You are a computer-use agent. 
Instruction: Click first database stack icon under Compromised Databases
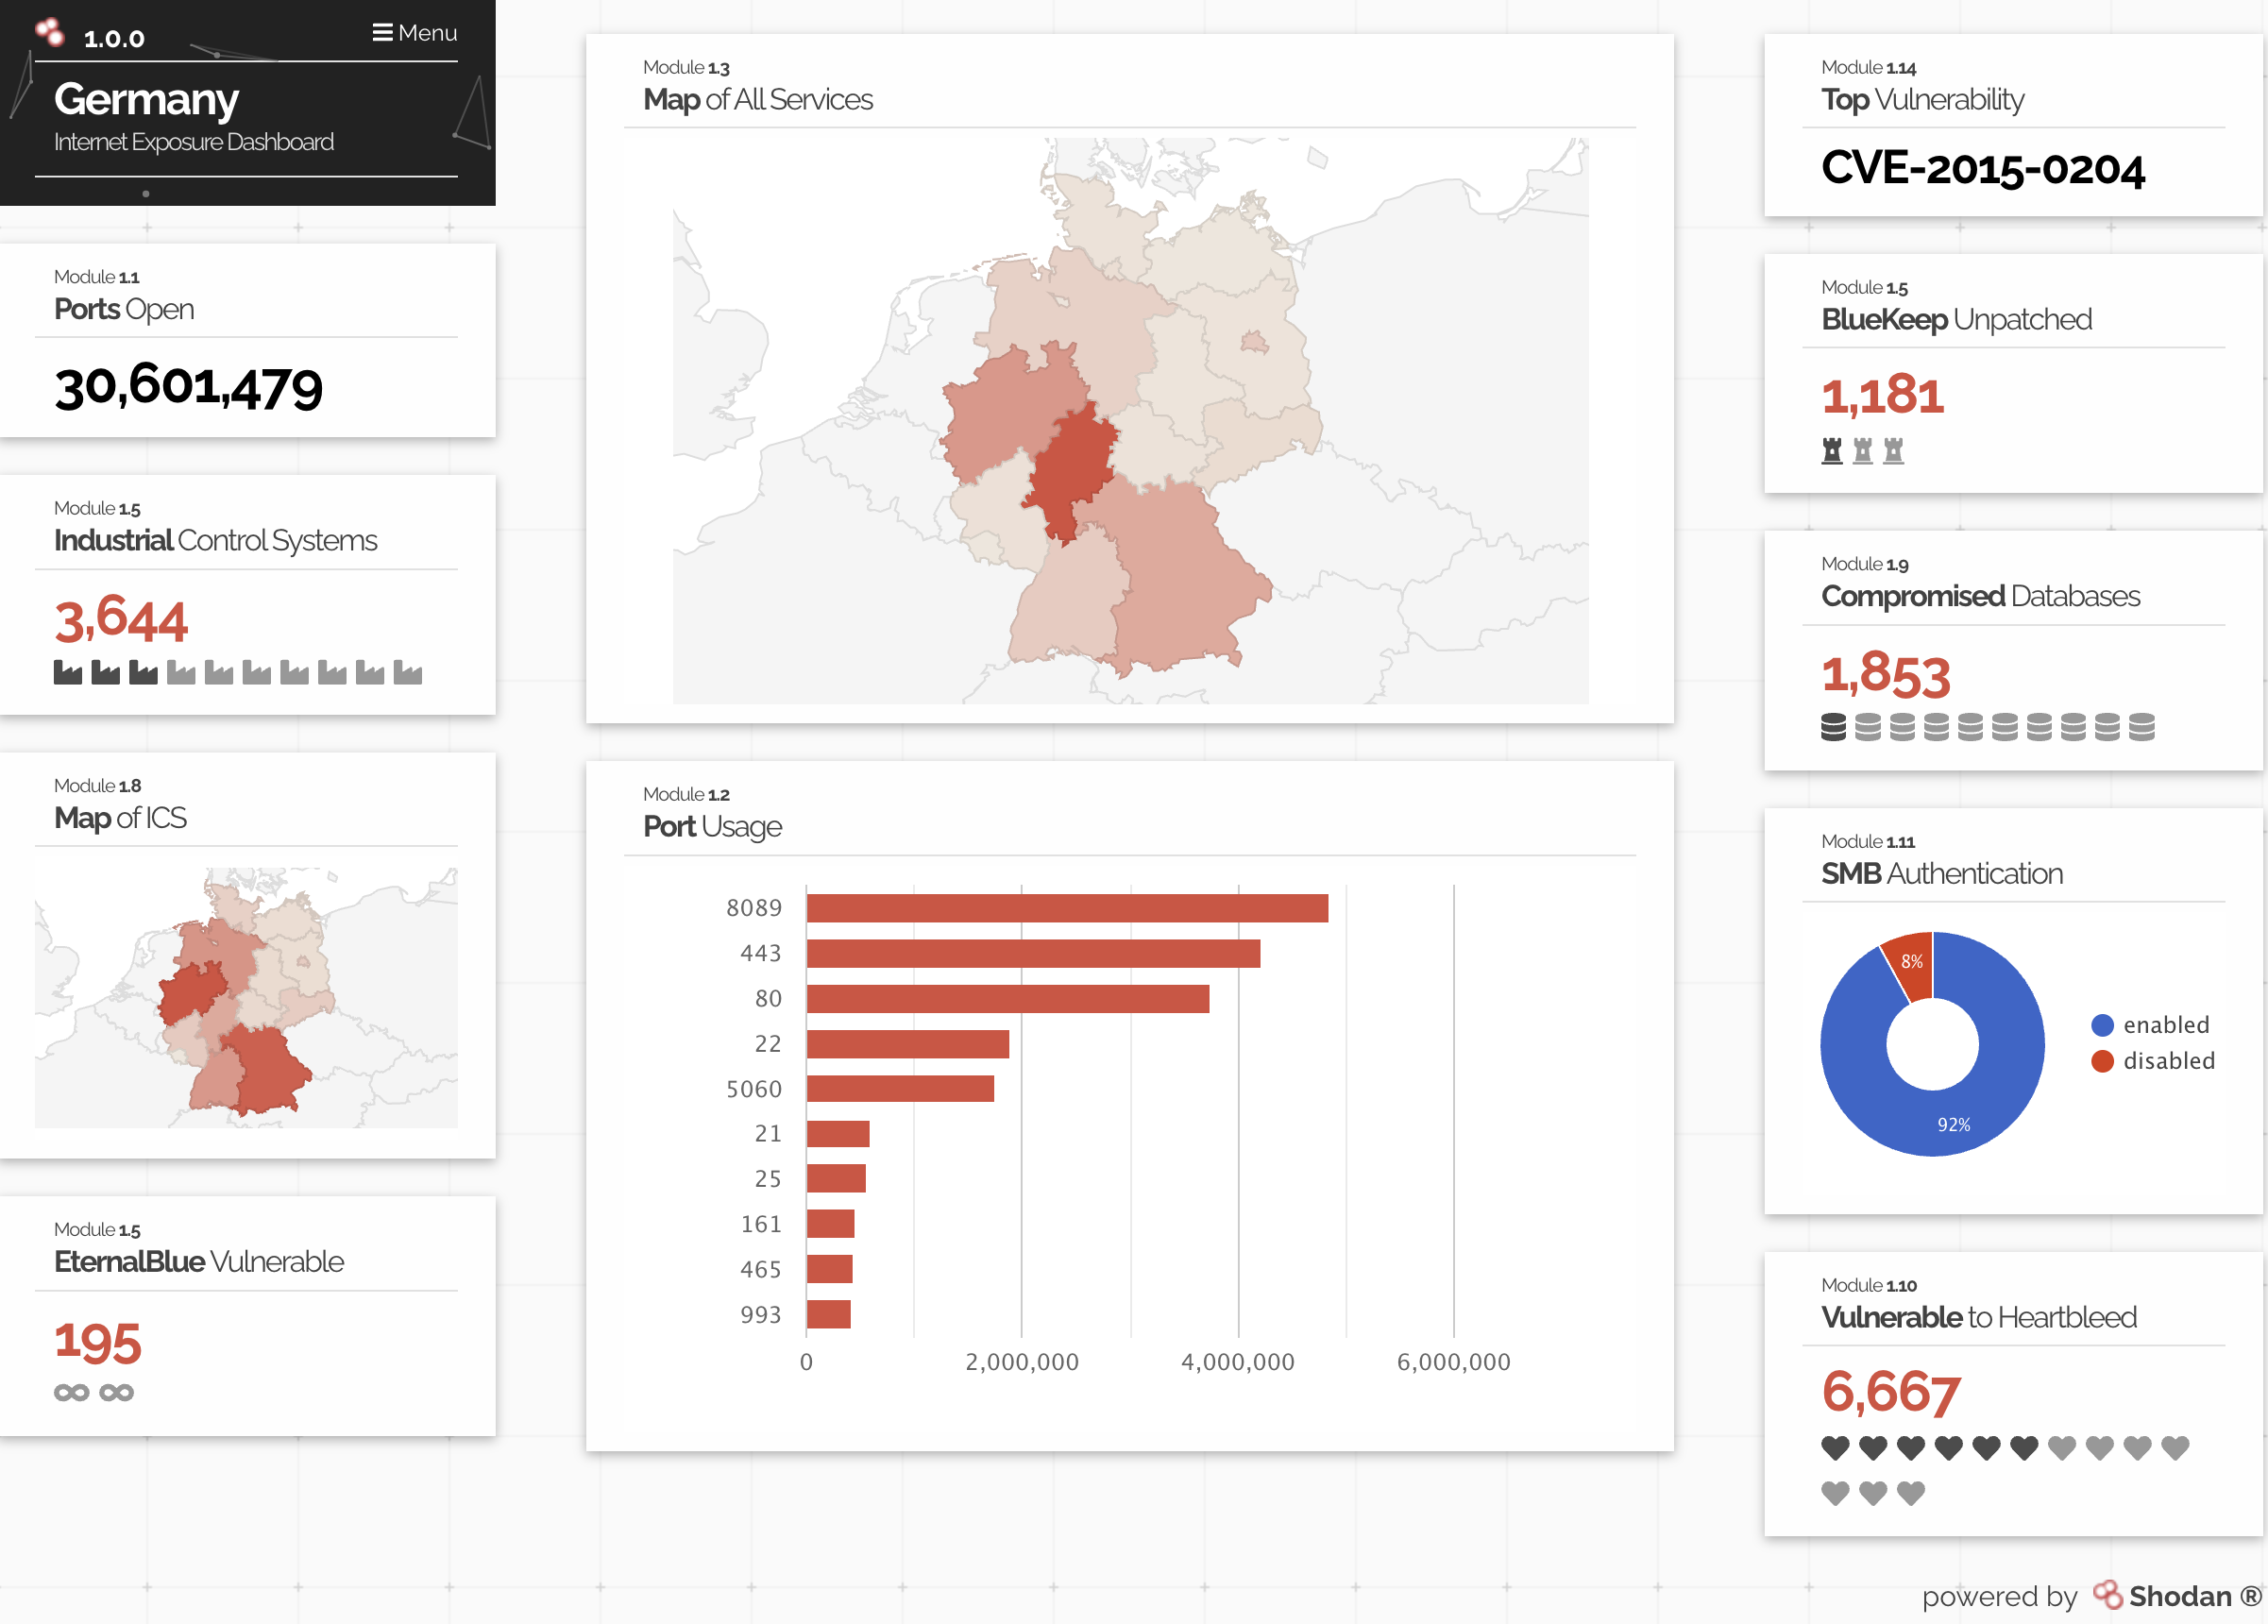point(1833,727)
